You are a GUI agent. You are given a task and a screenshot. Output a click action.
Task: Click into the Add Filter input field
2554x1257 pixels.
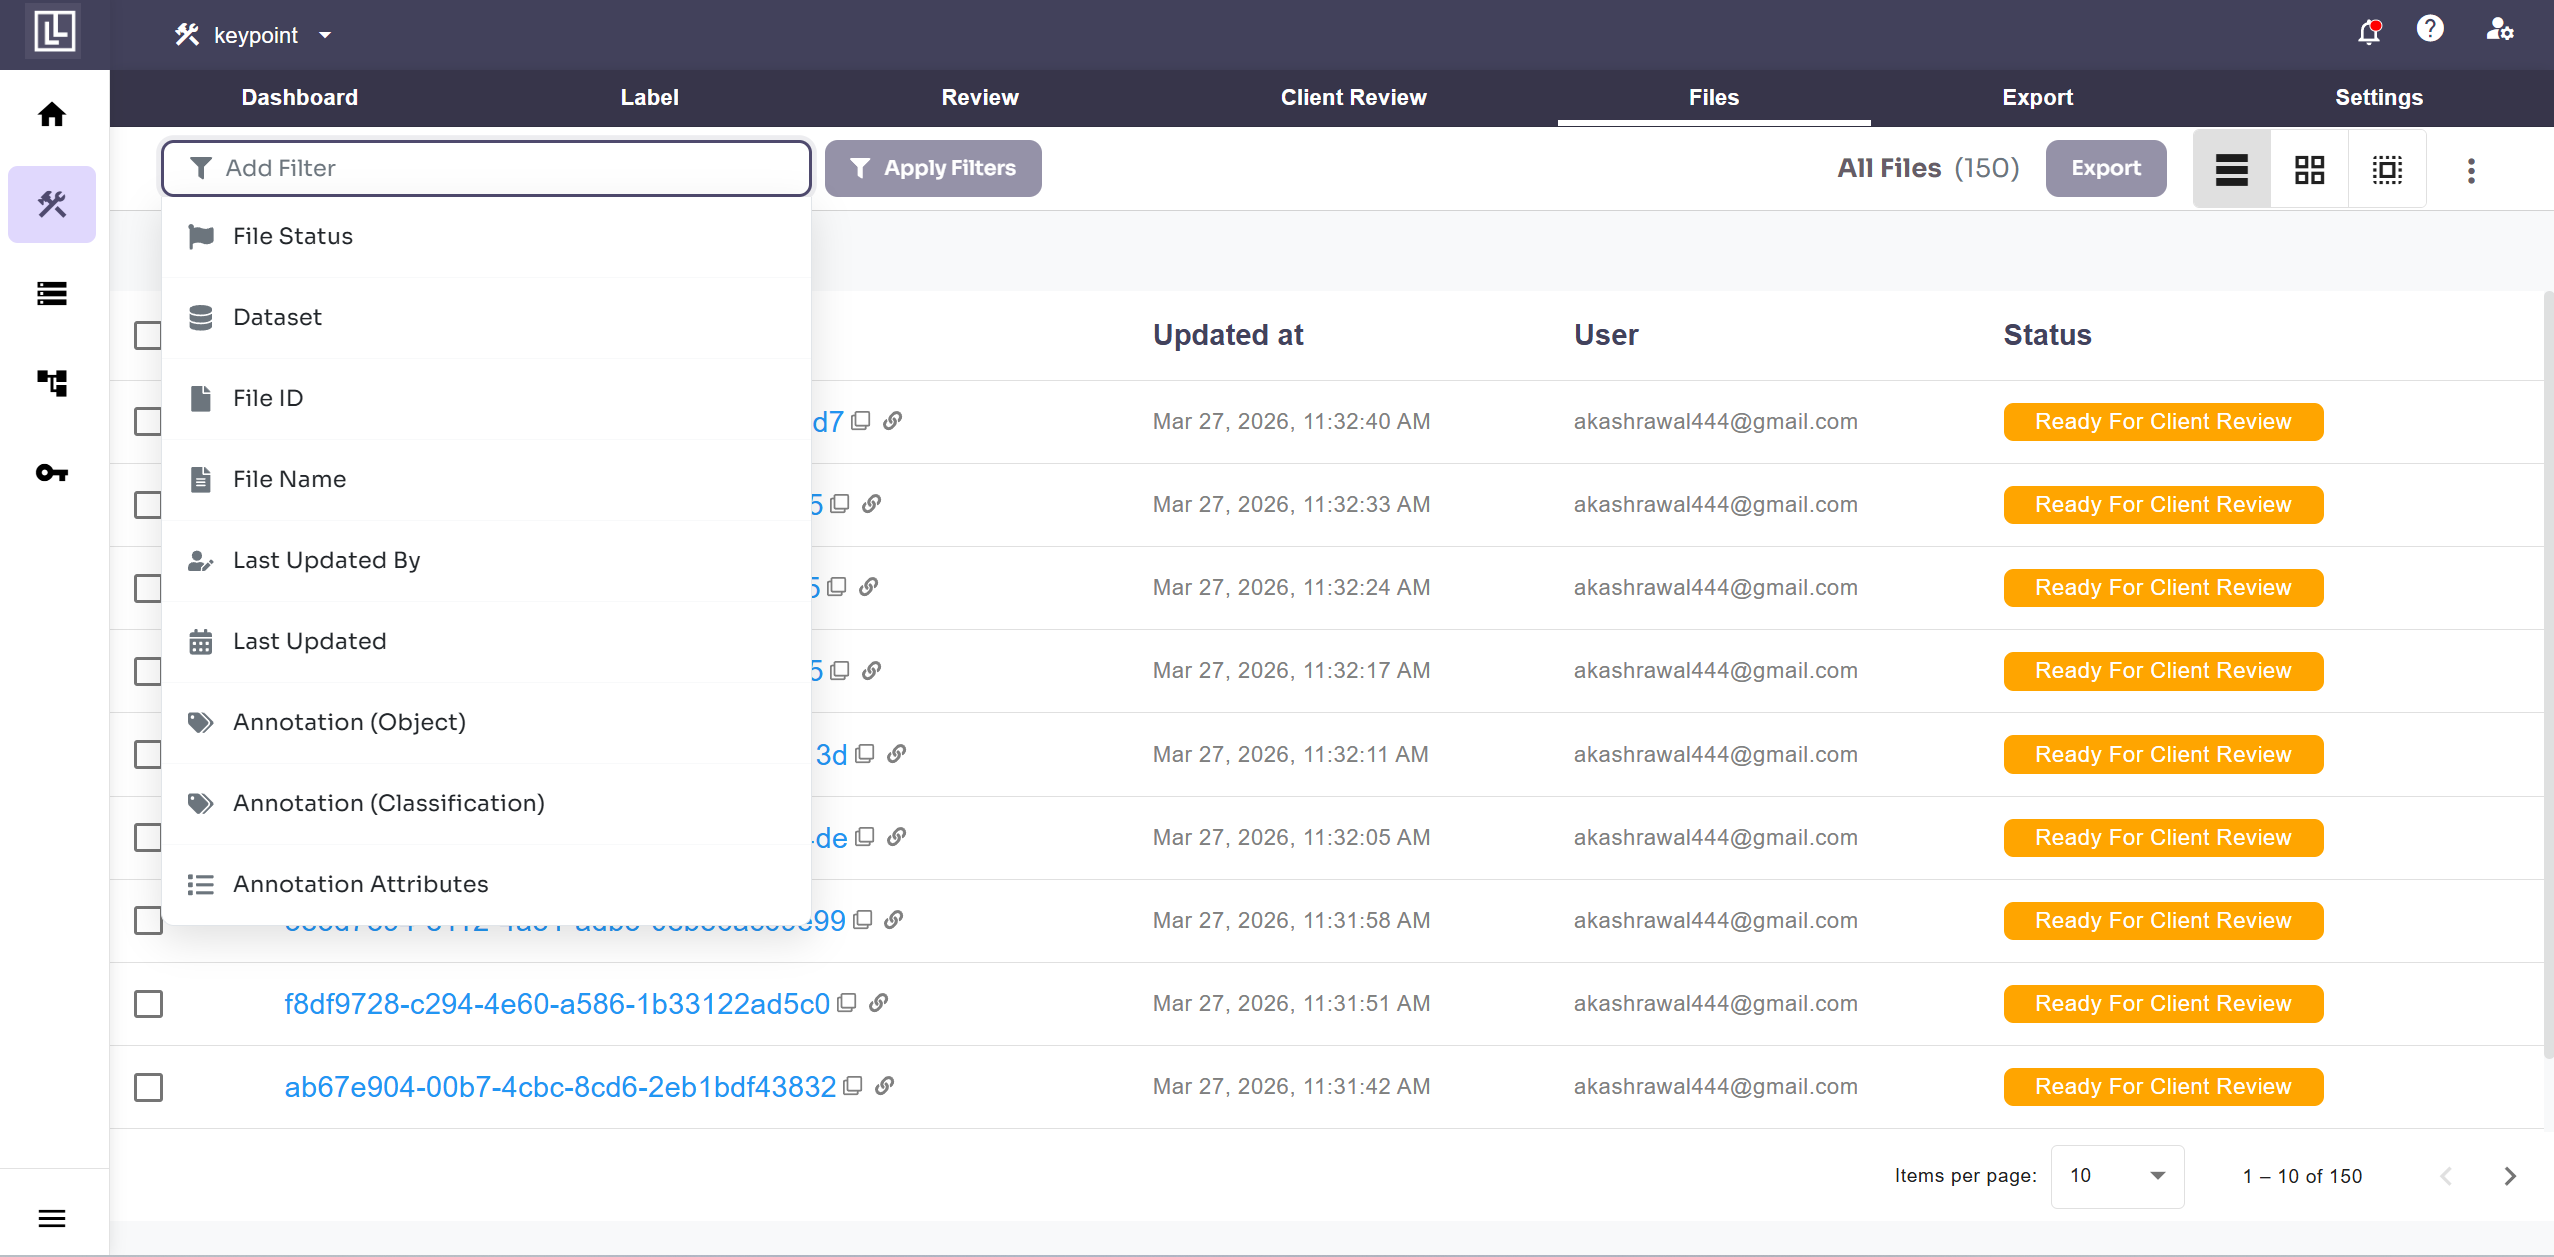(486, 168)
